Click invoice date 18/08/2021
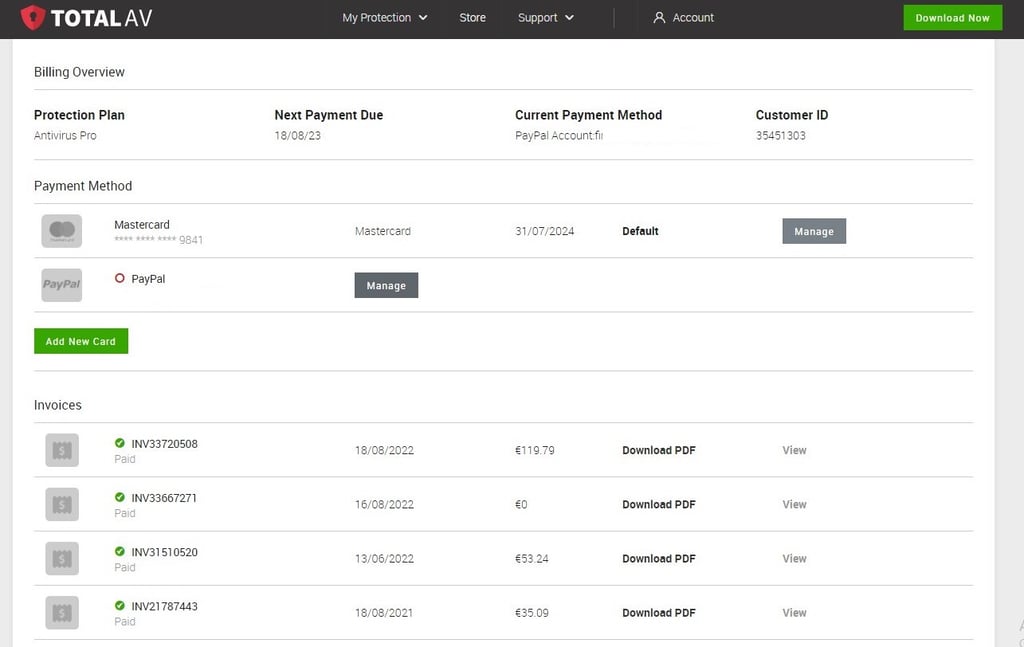The image size is (1024, 647). (x=384, y=613)
